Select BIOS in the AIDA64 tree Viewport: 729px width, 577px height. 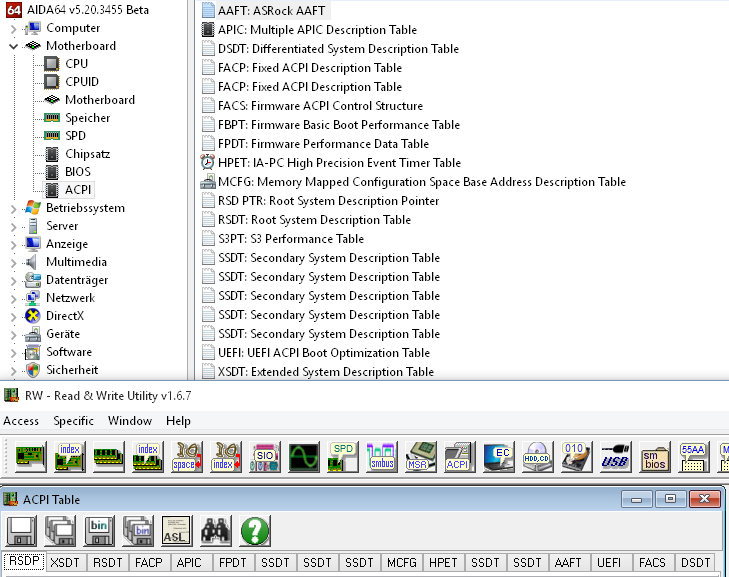coord(78,172)
